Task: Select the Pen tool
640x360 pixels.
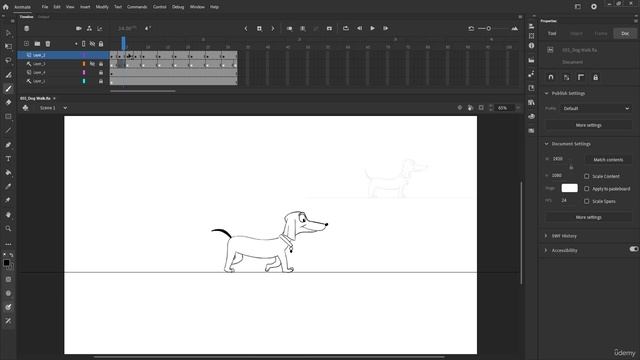Action: point(8,145)
